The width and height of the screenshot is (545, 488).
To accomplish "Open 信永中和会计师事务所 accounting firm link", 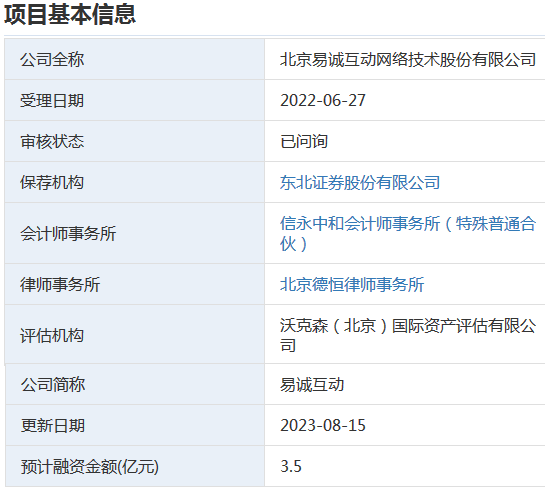I will pos(408,233).
